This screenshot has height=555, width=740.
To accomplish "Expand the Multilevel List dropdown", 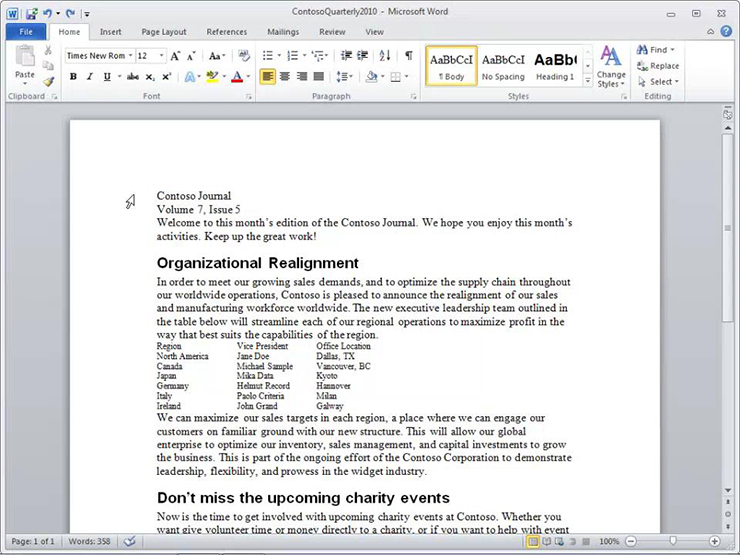I will click(326, 56).
